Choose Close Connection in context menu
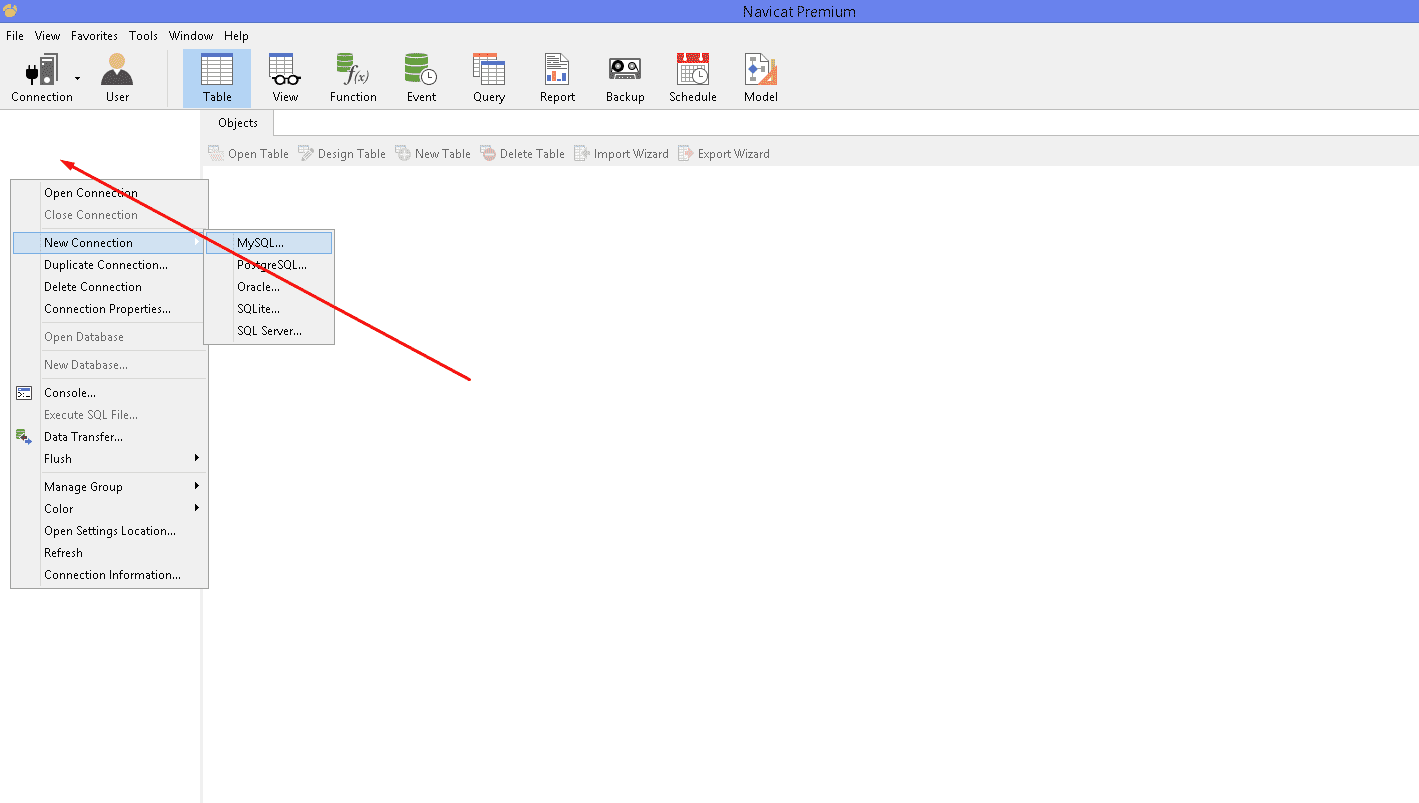The width and height of the screenshot is (1419, 803). pyautogui.click(x=109, y=215)
